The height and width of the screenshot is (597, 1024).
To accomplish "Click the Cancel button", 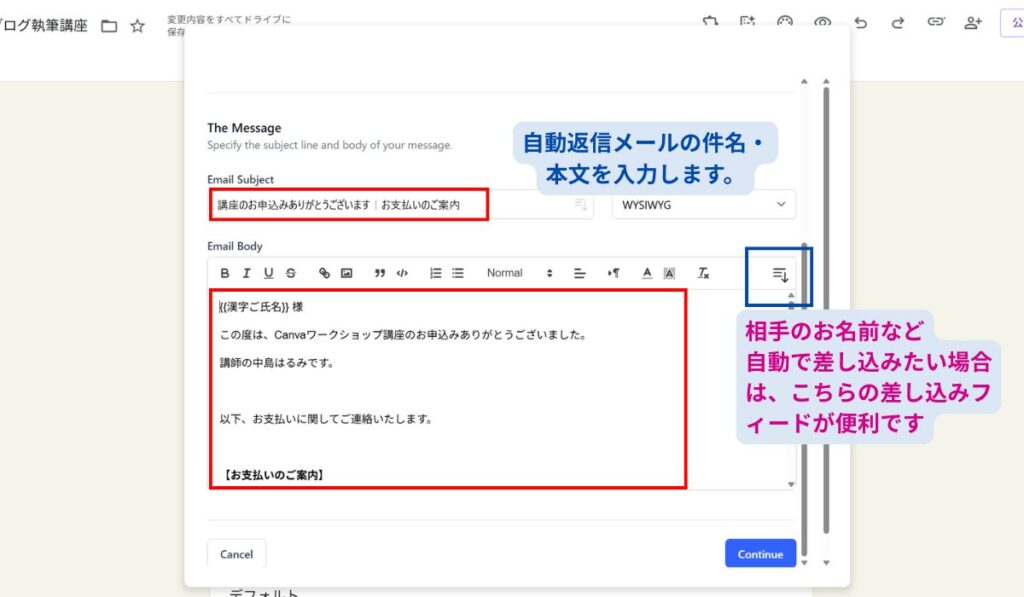I will [x=237, y=554].
